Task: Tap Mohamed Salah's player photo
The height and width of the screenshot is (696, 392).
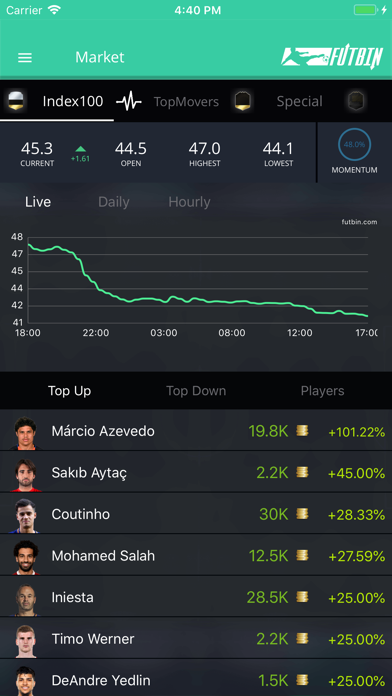Action: (26, 556)
